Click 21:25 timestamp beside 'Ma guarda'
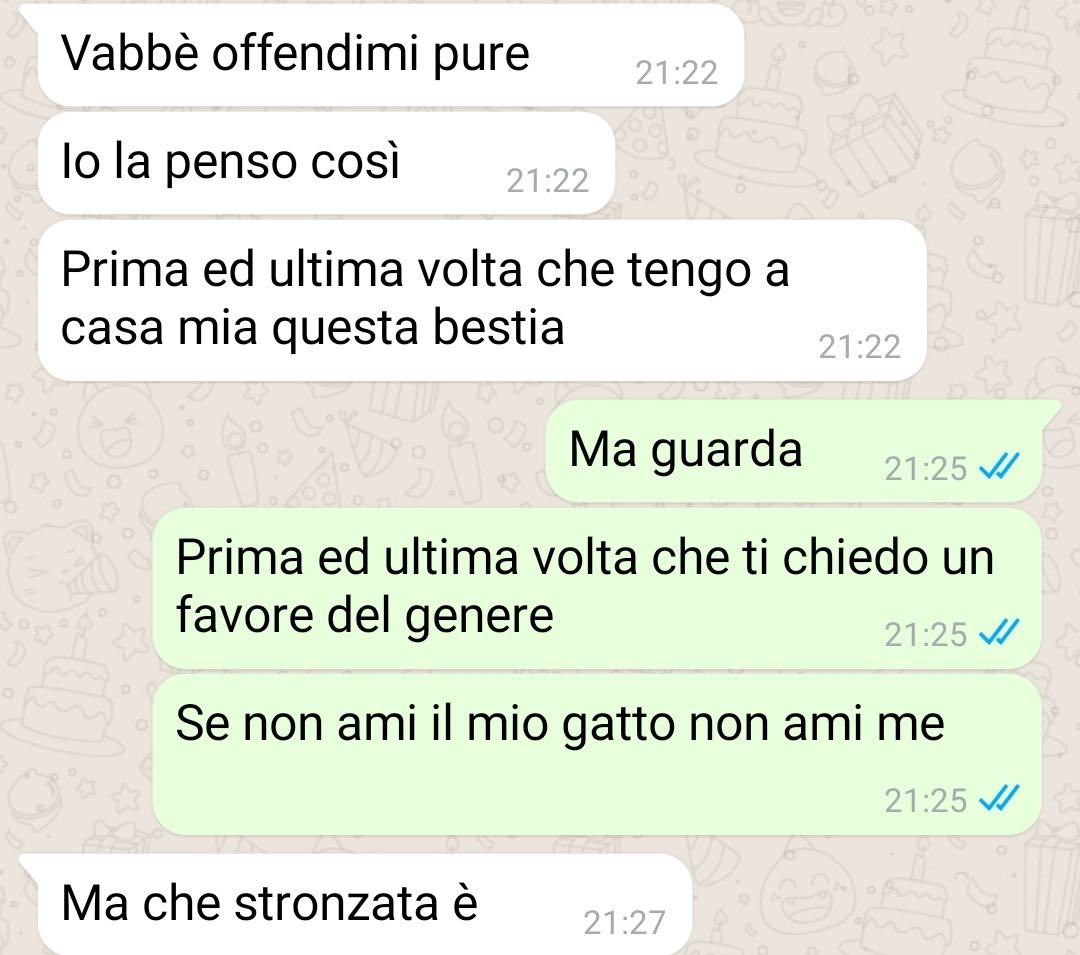Viewport: 1080px width, 955px height. point(926,469)
